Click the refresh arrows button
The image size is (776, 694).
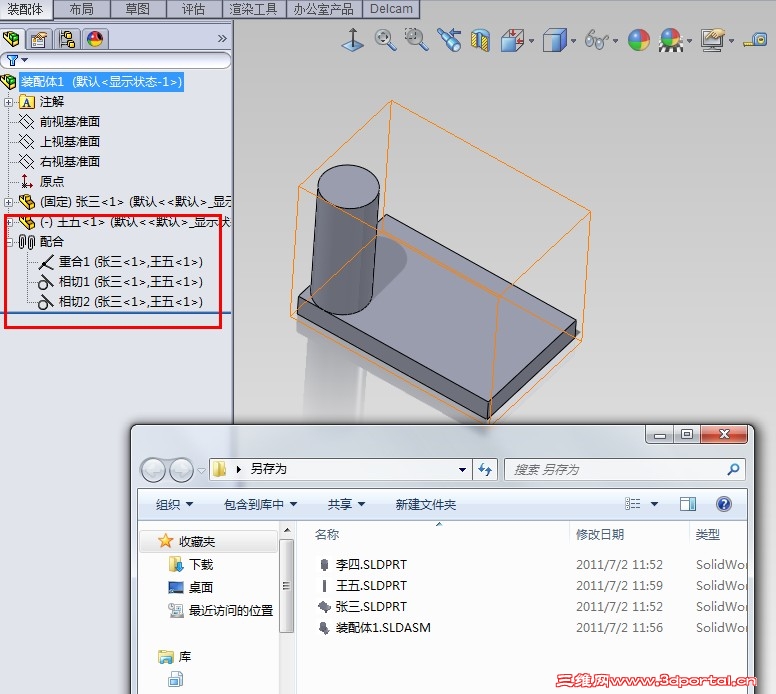pyautogui.click(x=485, y=469)
